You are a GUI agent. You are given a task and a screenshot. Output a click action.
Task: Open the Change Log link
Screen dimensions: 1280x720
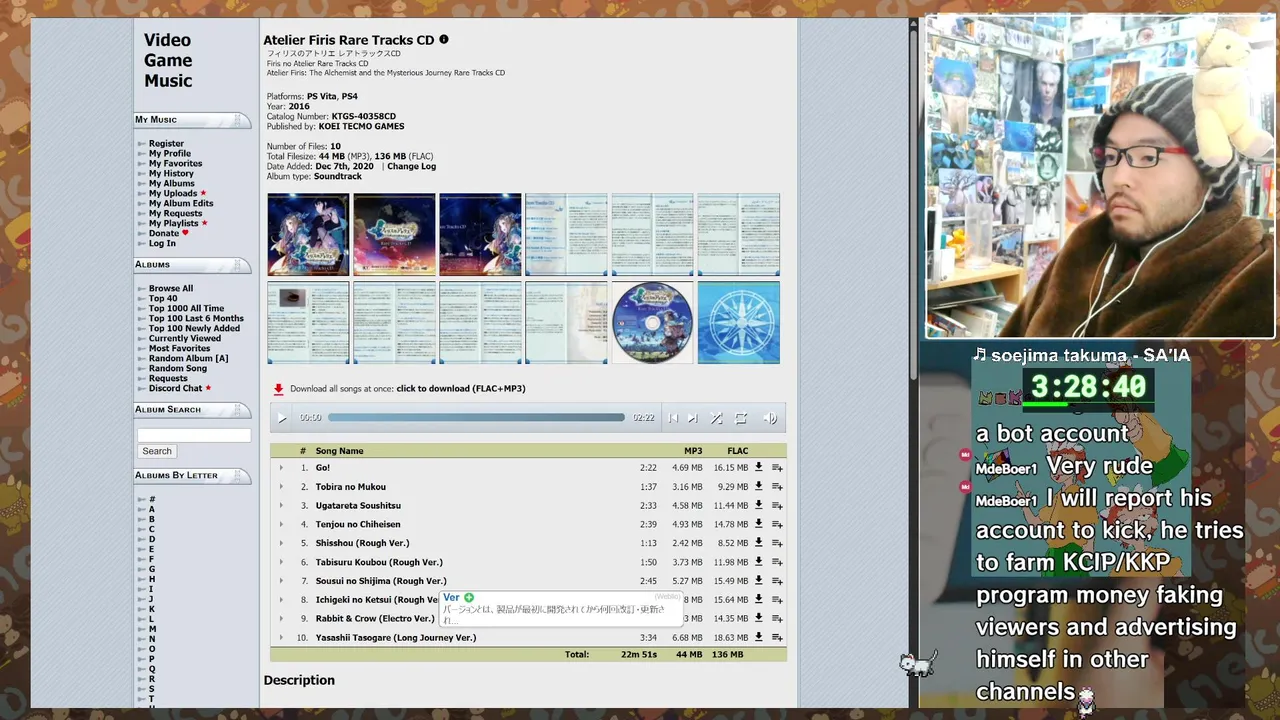tap(411, 167)
